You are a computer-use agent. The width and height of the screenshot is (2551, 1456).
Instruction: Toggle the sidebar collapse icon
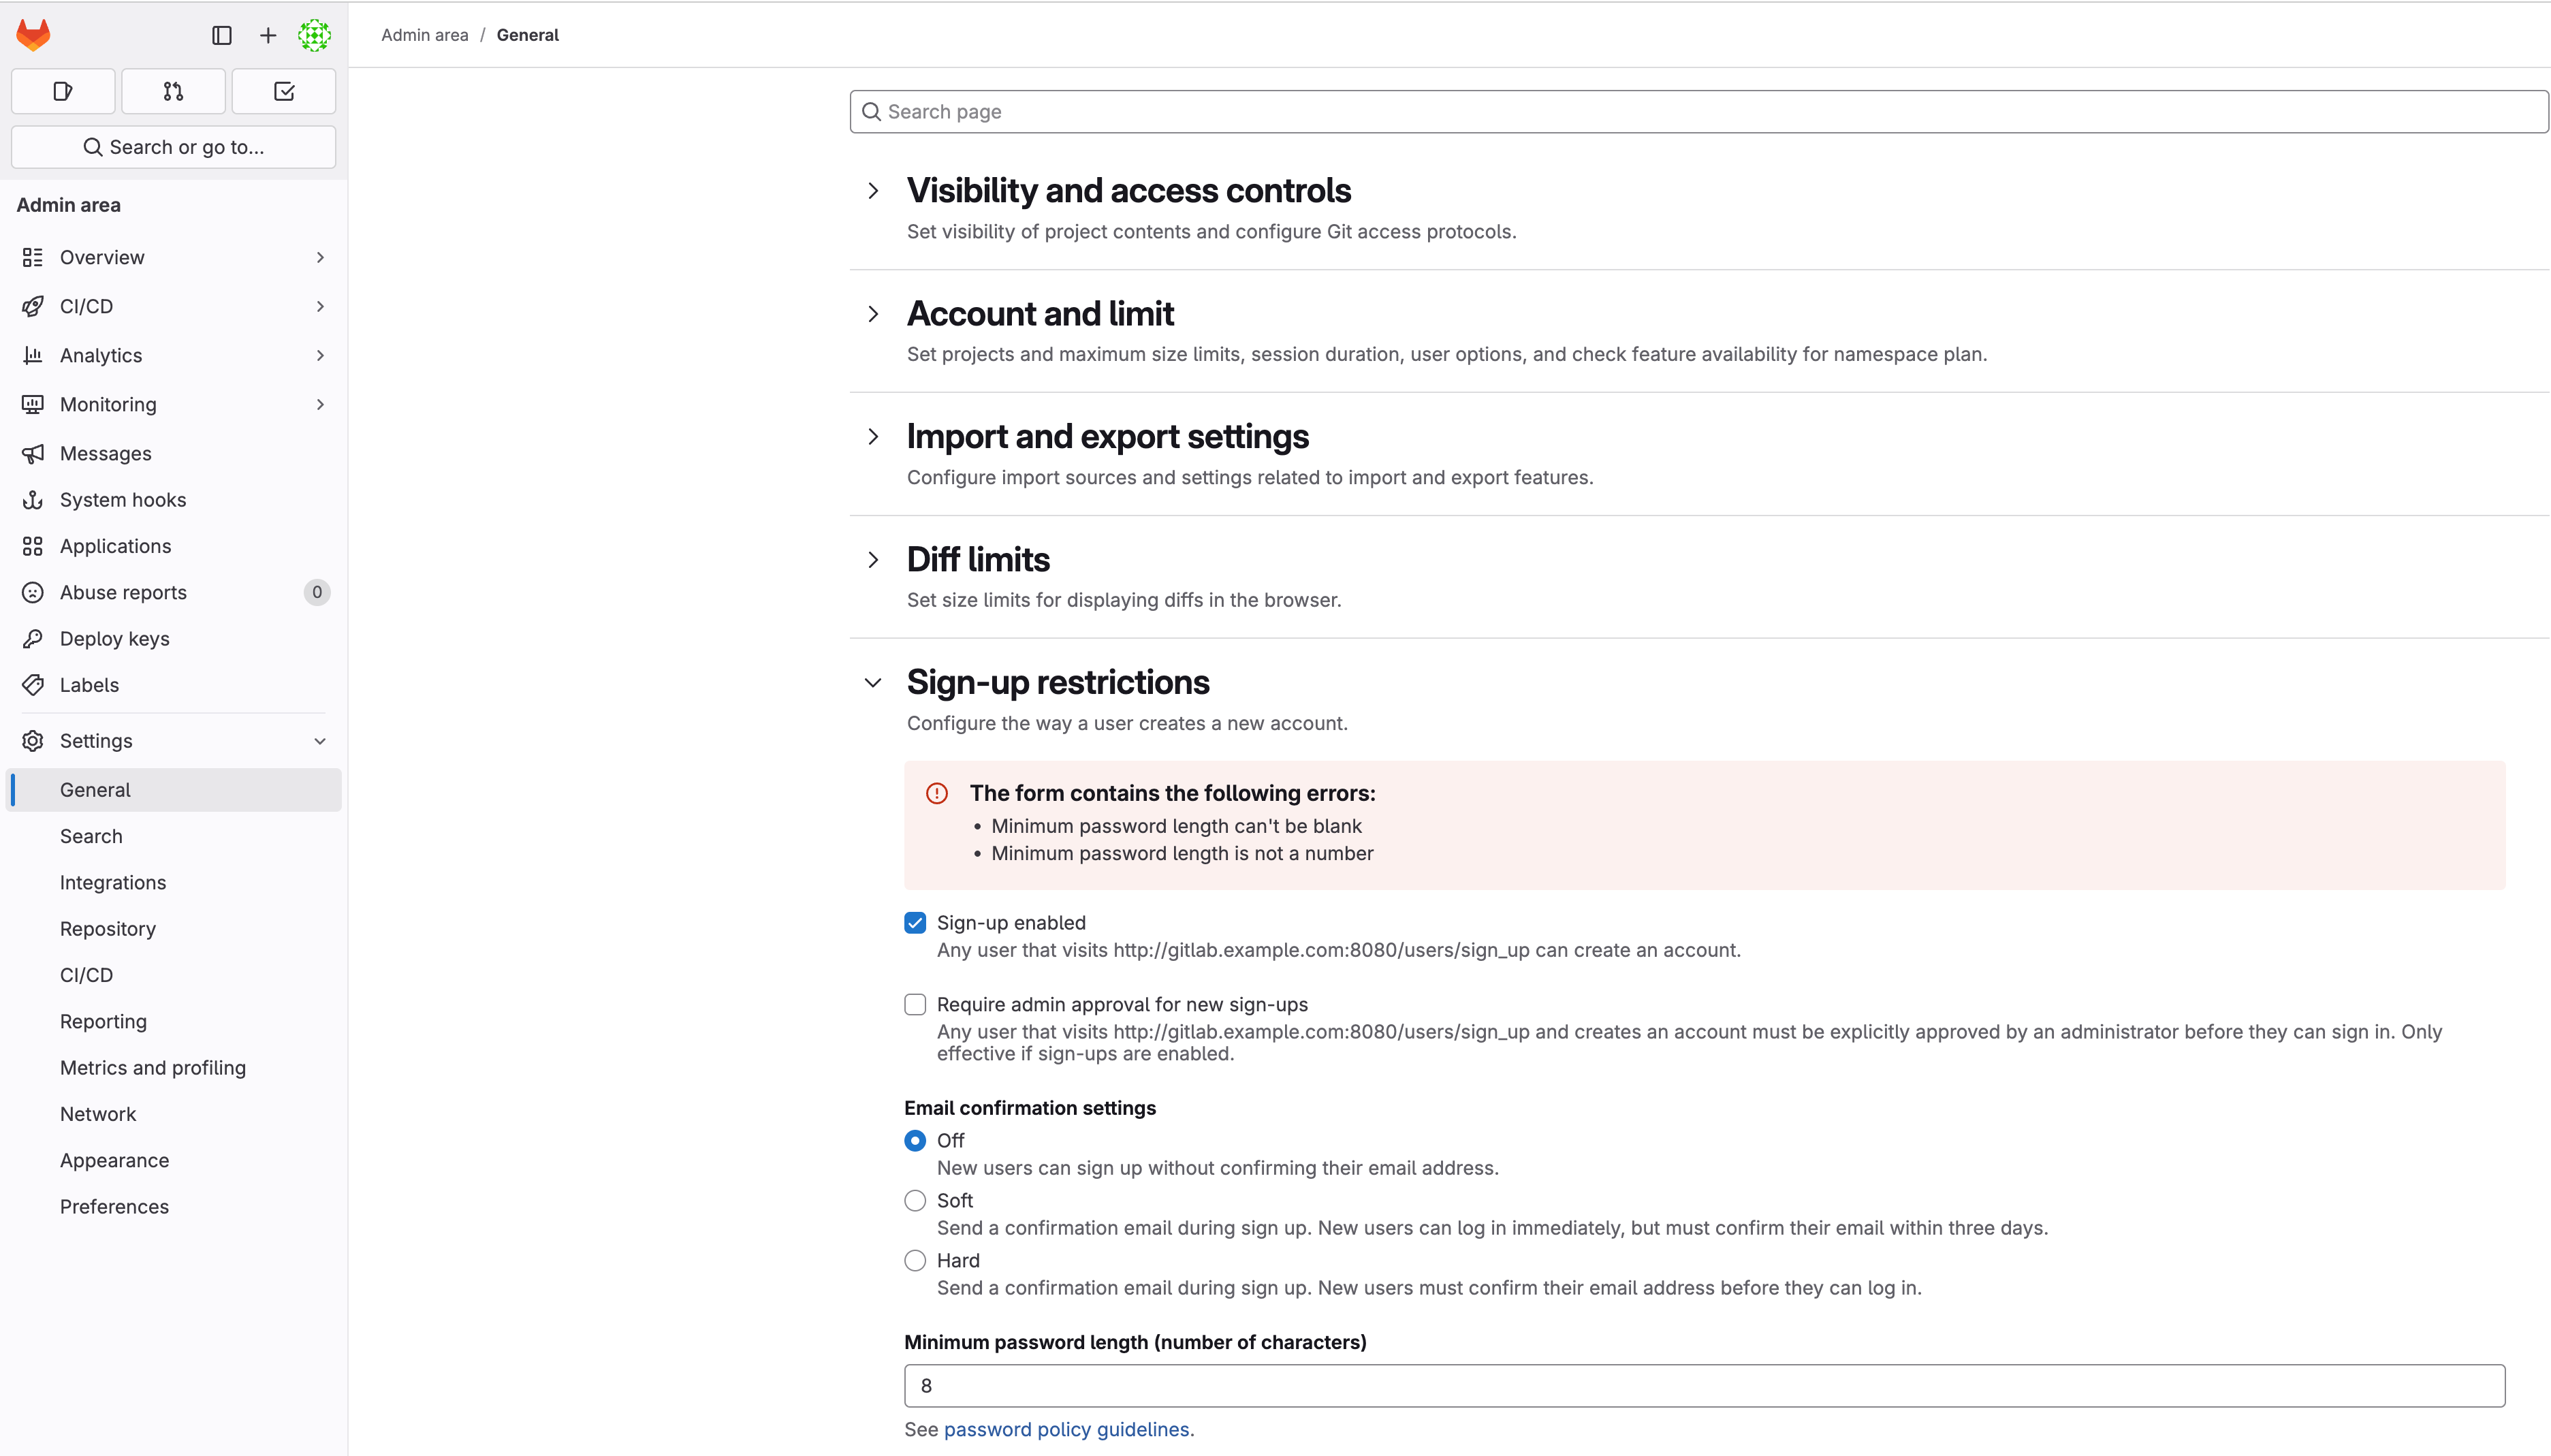[x=222, y=35]
